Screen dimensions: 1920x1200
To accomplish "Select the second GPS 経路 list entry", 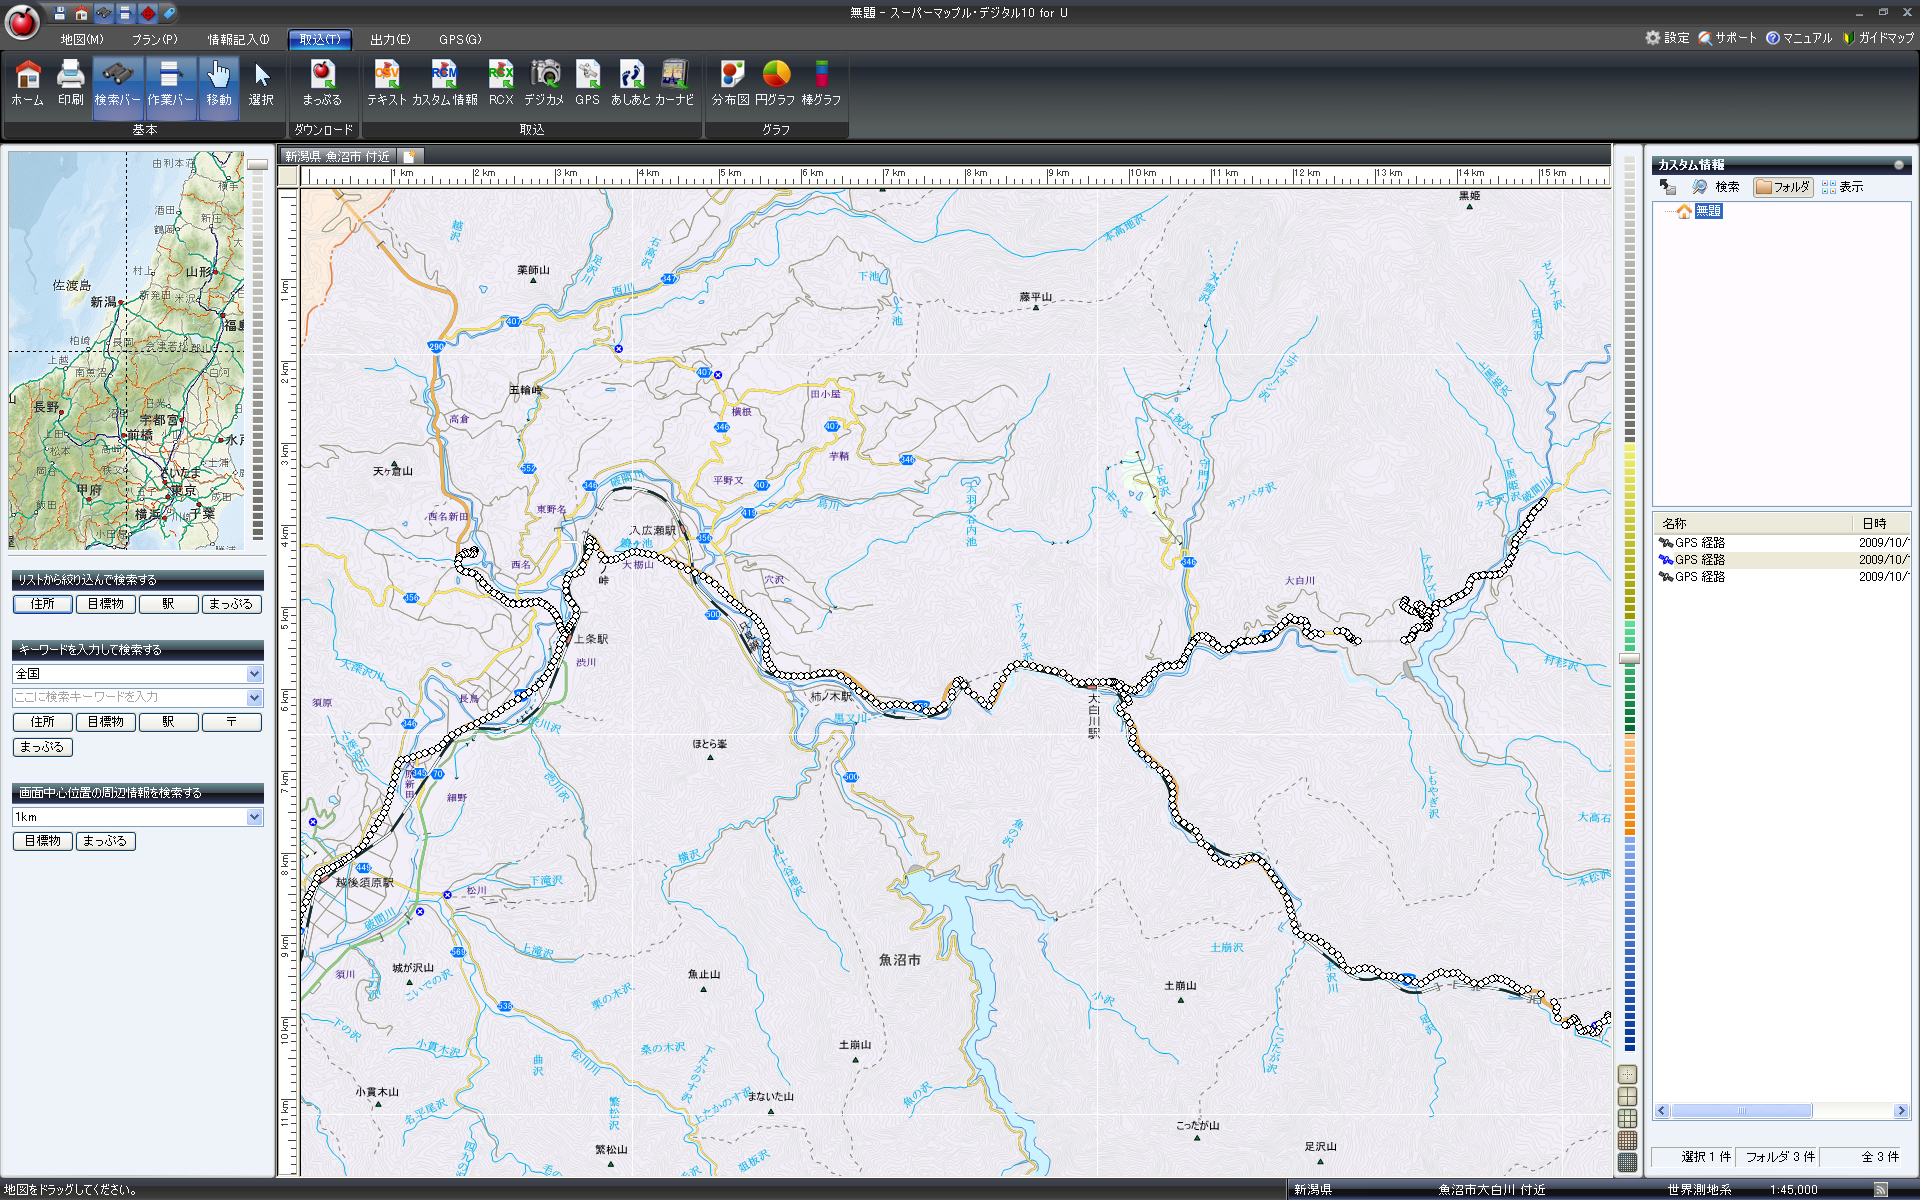I will pyautogui.click(x=1699, y=560).
